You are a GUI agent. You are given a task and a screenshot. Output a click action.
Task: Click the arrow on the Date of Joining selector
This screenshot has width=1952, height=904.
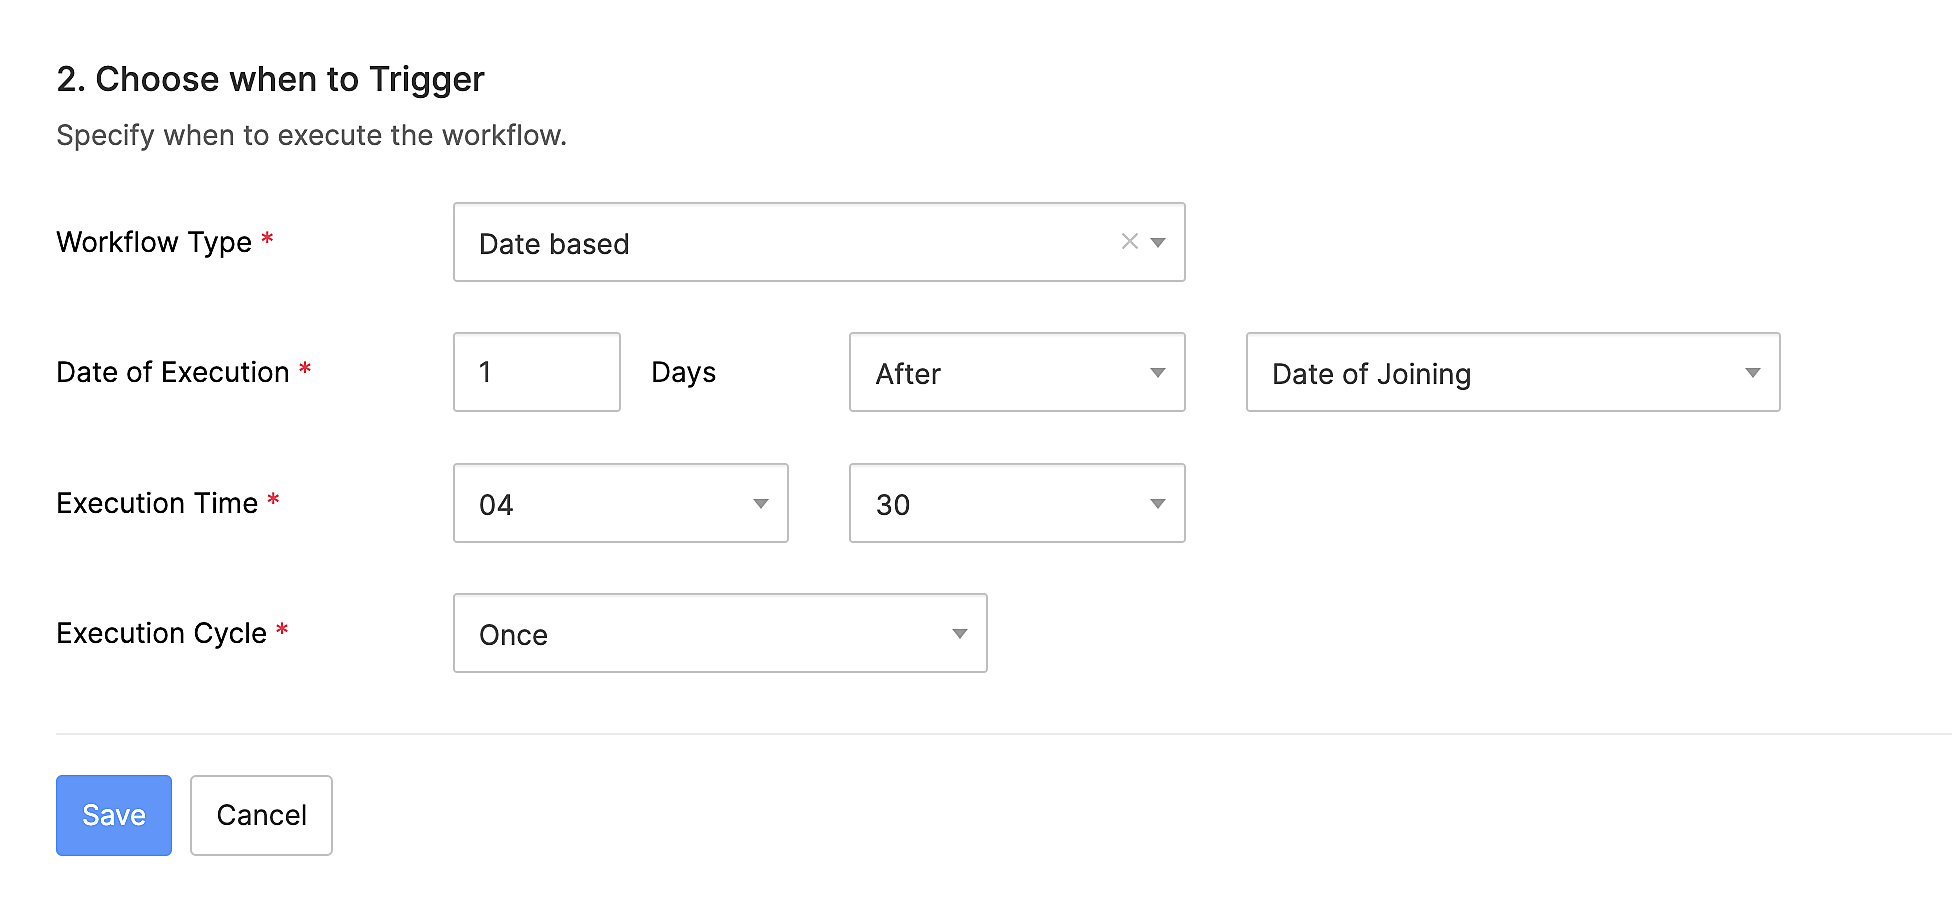(x=1752, y=373)
